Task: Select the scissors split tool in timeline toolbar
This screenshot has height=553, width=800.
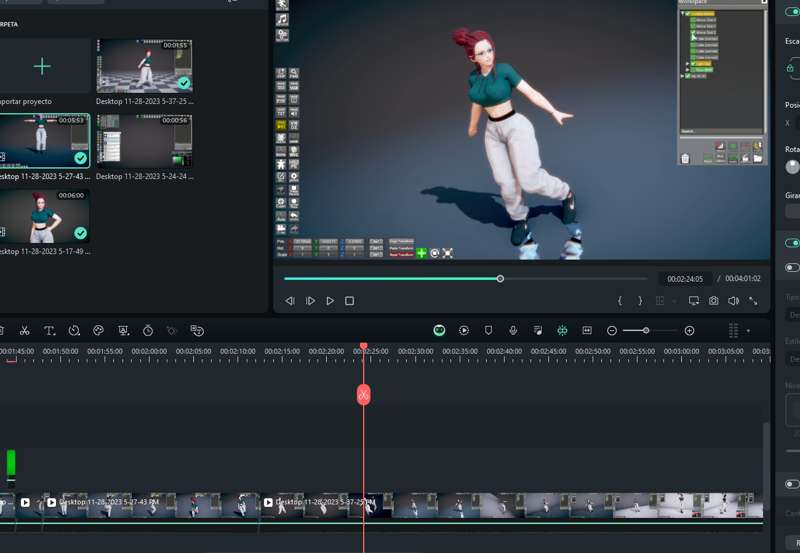Action: [24, 331]
